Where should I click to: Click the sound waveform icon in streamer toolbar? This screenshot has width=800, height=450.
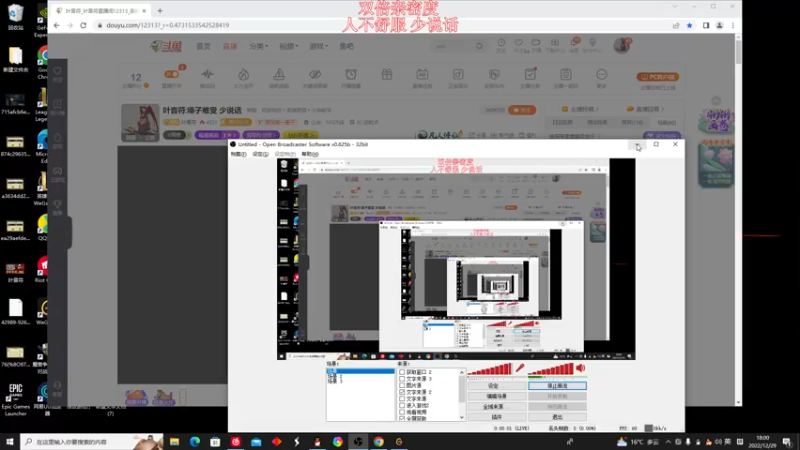[x=207, y=74]
